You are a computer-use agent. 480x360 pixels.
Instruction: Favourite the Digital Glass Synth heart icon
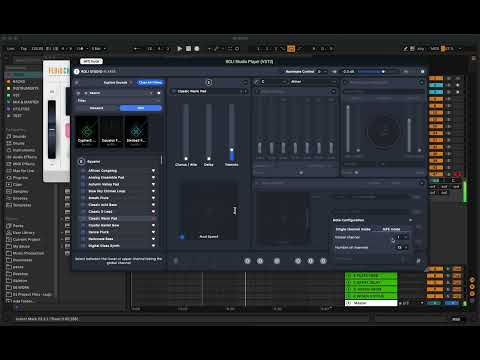(x=153, y=246)
